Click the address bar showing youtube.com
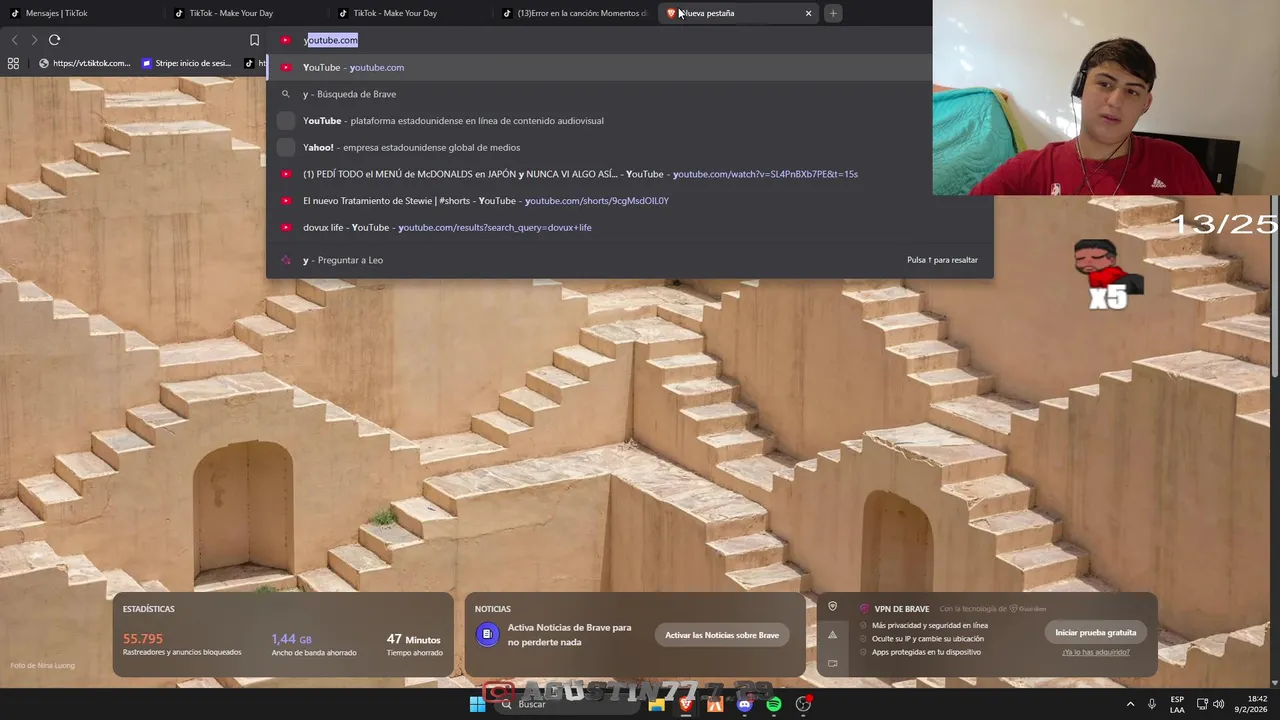This screenshot has height=720, width=1280. click(600, 40)
